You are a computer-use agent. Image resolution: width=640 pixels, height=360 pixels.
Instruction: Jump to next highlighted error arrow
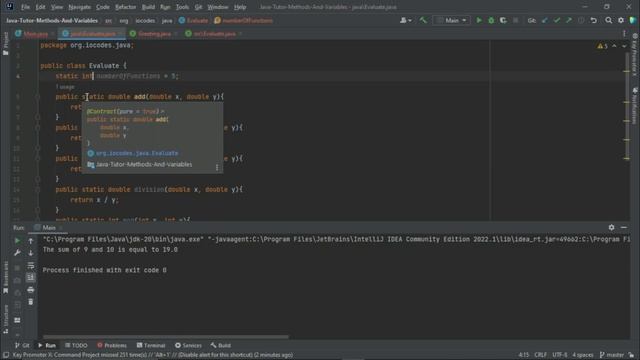[x=624, y=46]
